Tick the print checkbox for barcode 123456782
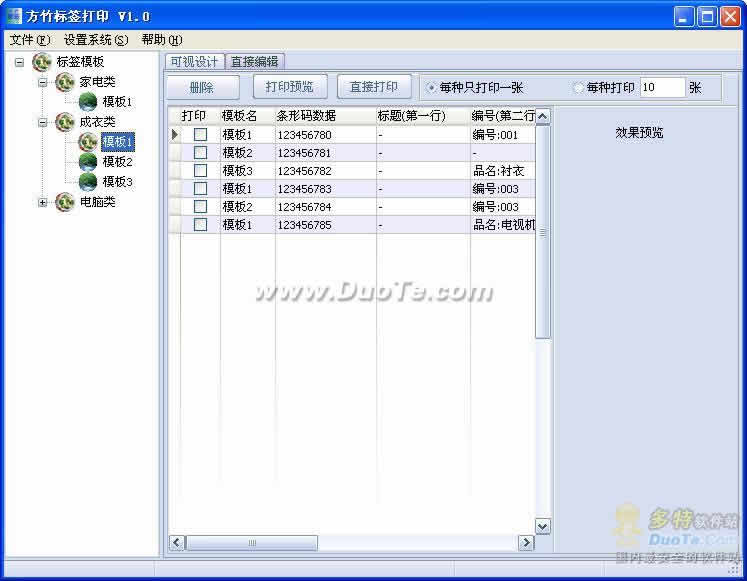Image resolution: width=747 pixels, height=581 pixels. [201, 170]
